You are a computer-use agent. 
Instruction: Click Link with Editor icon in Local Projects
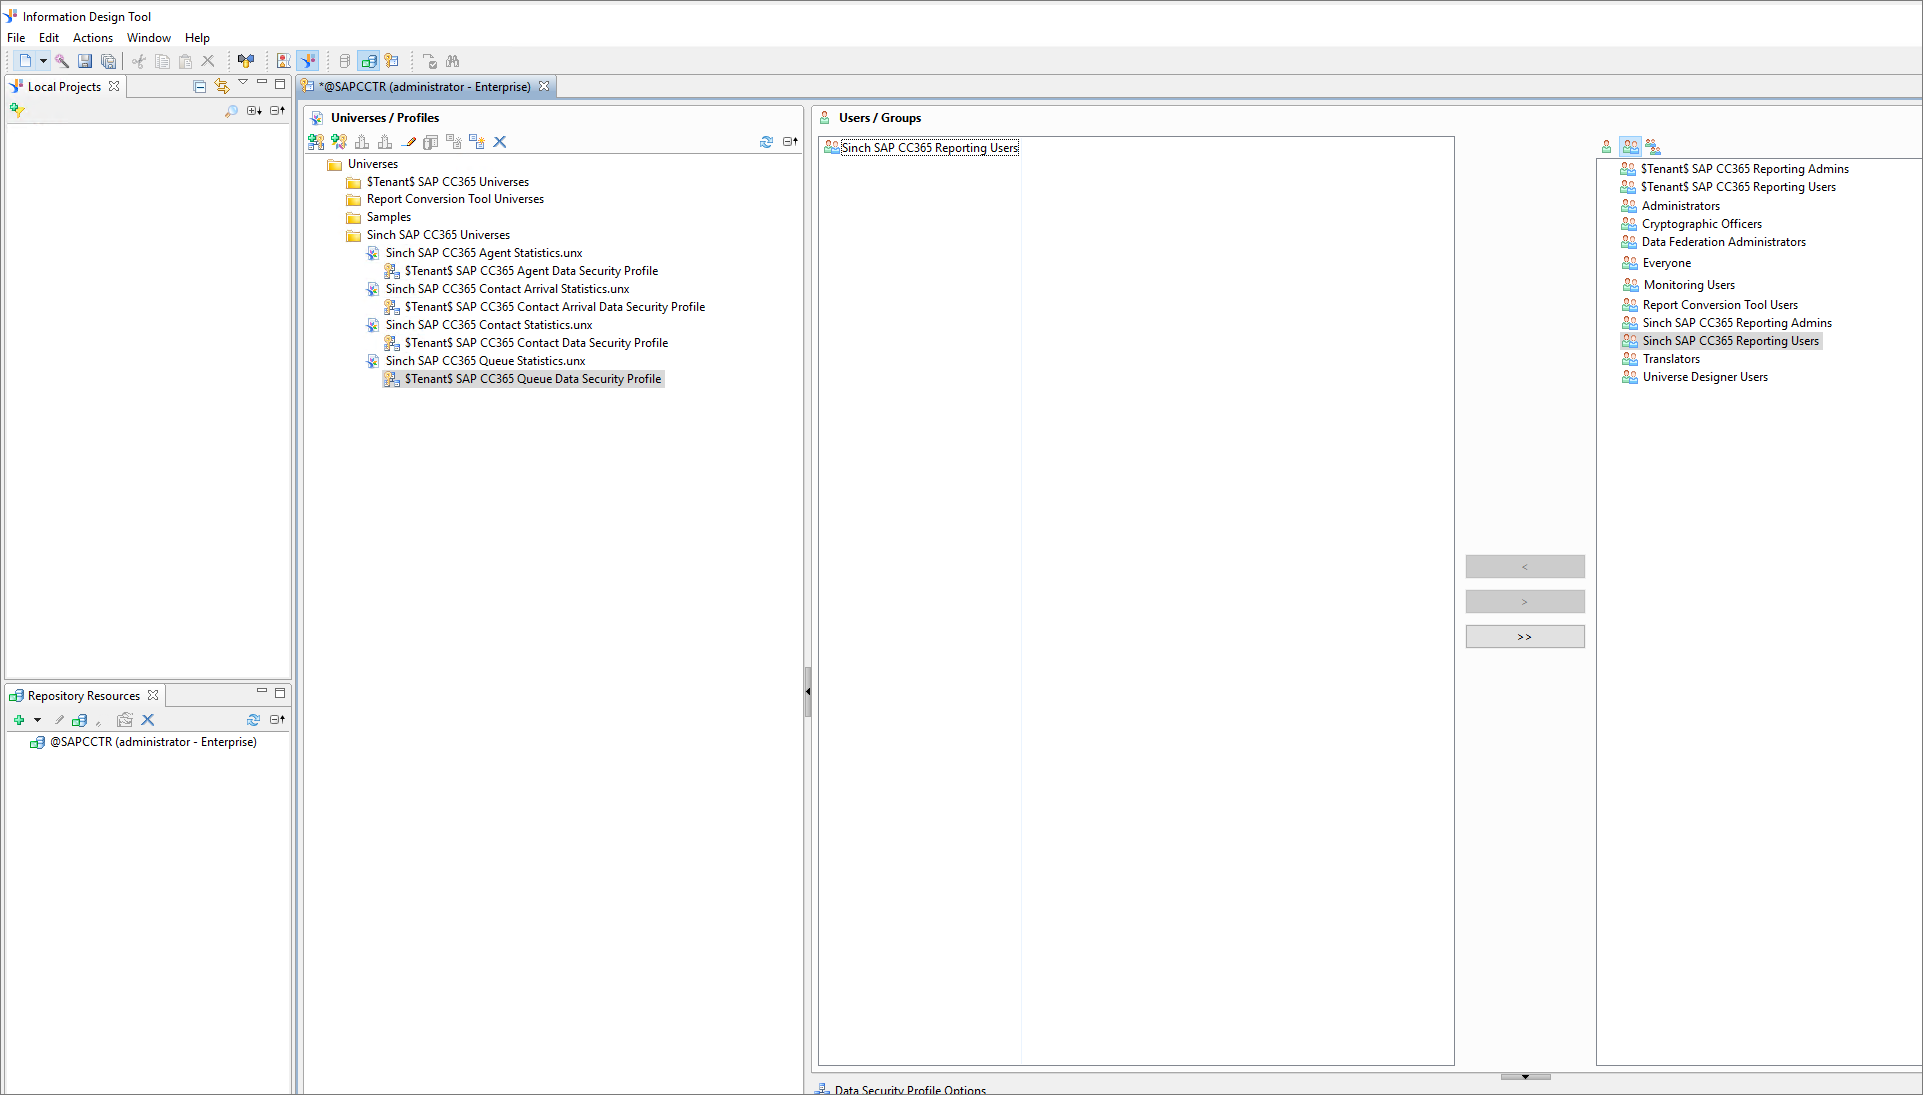pyautogui.click(x=222, y=87)
